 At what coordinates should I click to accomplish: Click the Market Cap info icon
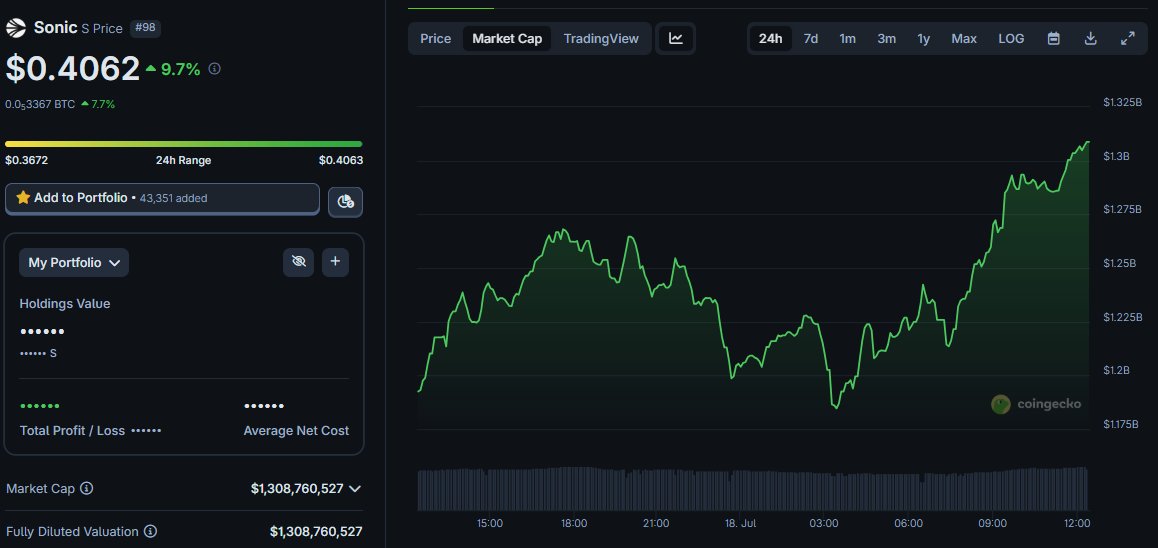pos(86,488)
